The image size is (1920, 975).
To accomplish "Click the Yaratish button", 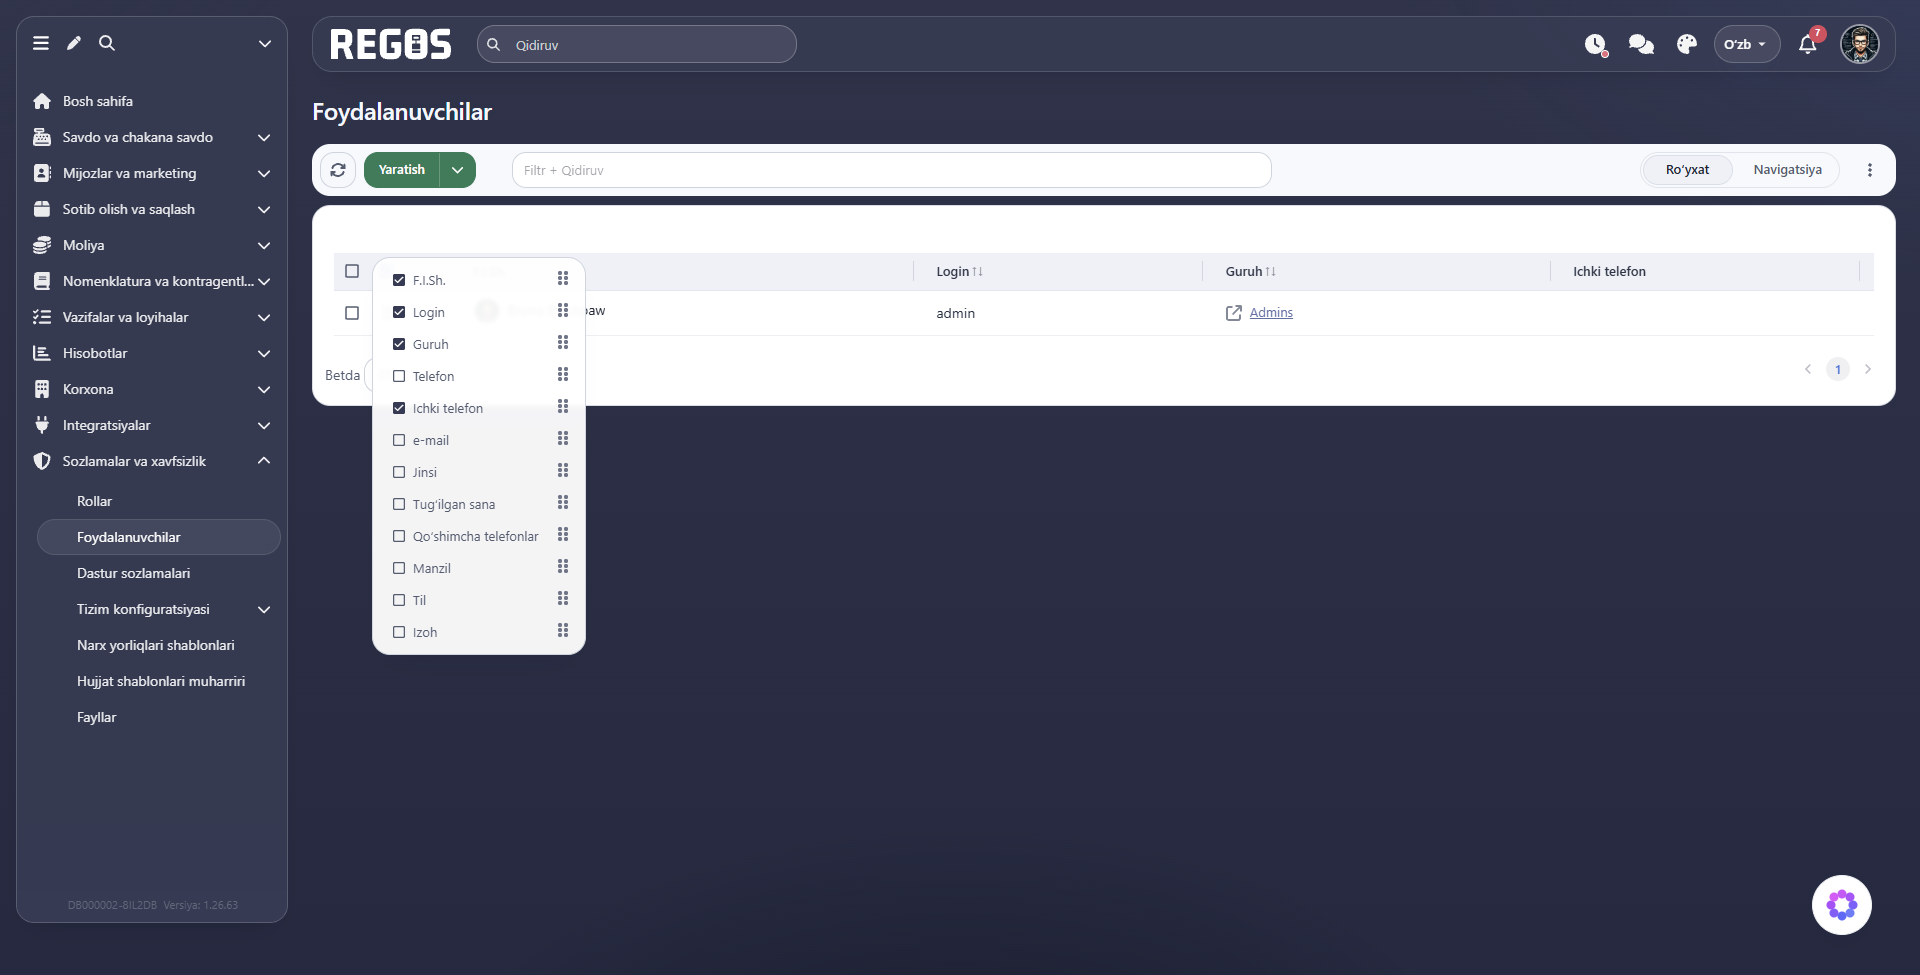I will tap(402, 170).
